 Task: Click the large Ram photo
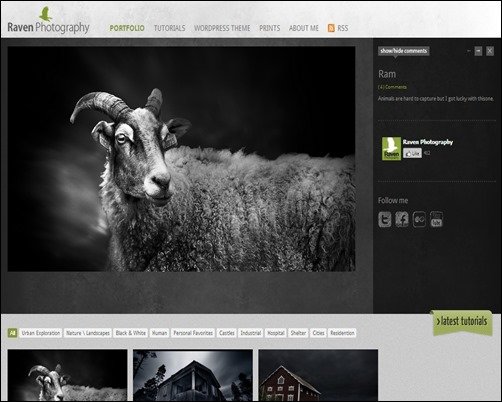[x=181, y=159]
